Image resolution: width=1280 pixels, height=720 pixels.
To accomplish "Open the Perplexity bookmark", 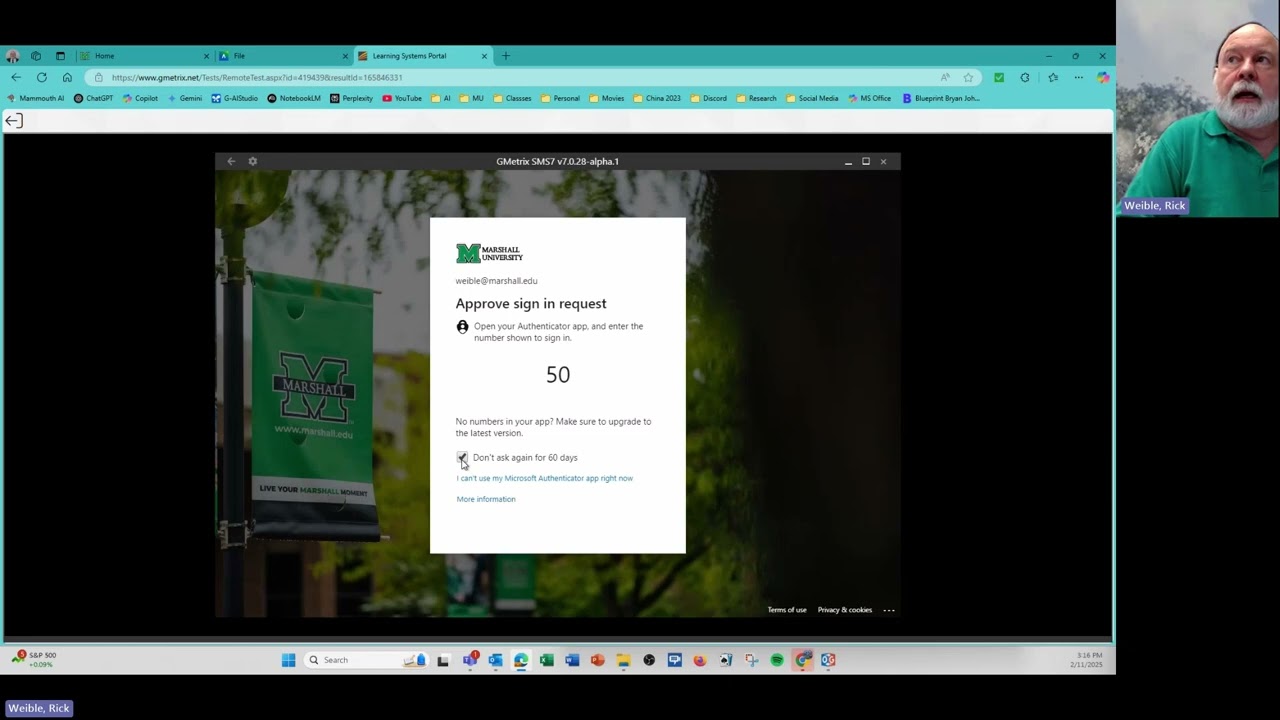I will (352, 98).
